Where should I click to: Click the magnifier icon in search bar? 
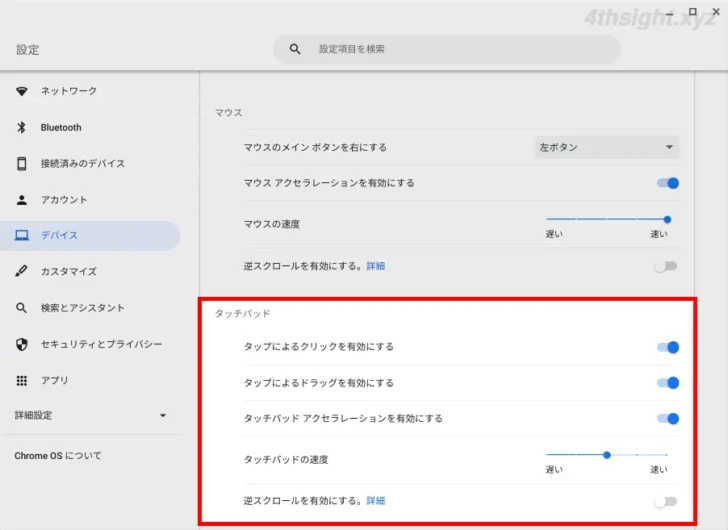(x=295, y=49)
